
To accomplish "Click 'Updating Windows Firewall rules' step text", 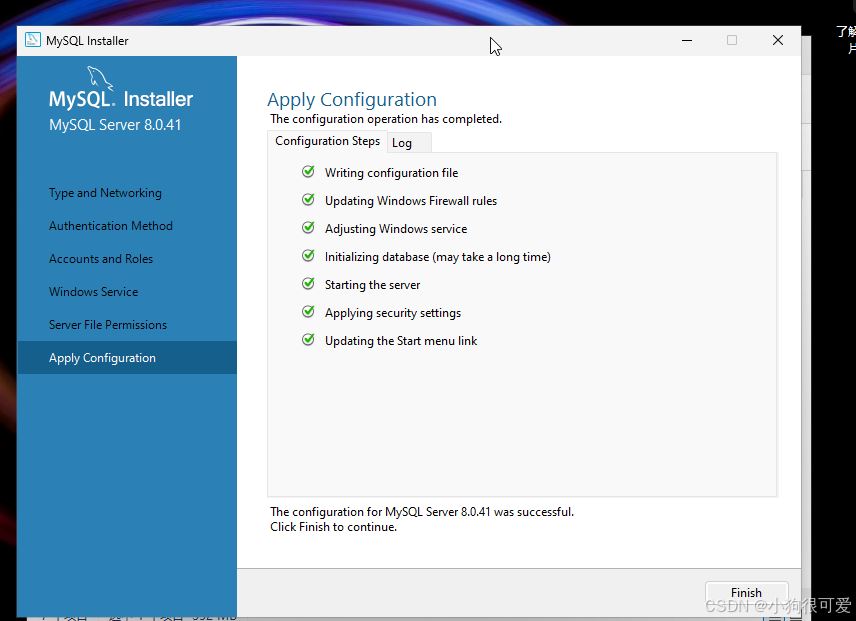I will 411,201.
